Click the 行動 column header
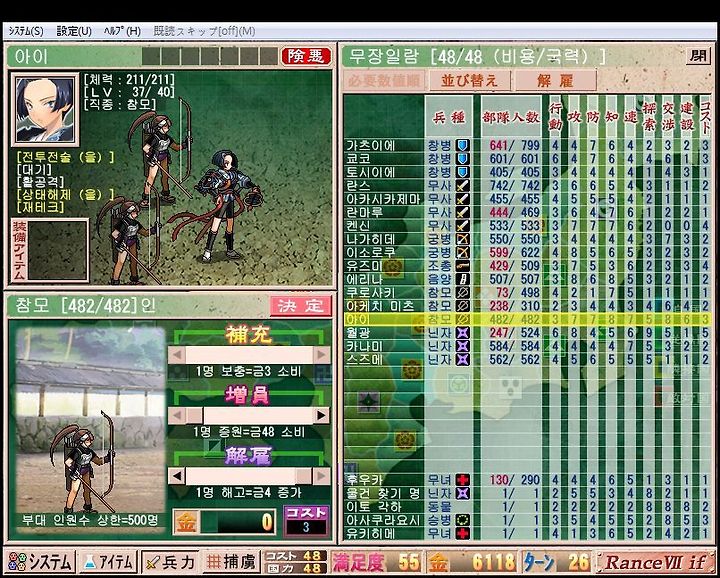The height and width of the screenshot is (578, 720). [555, 117]
